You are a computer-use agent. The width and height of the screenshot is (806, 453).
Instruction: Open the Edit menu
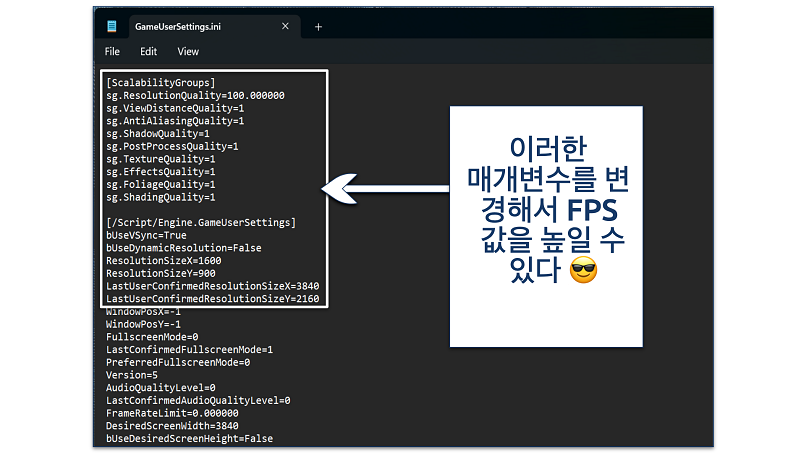pyautogui.click(x=149, y=51)
